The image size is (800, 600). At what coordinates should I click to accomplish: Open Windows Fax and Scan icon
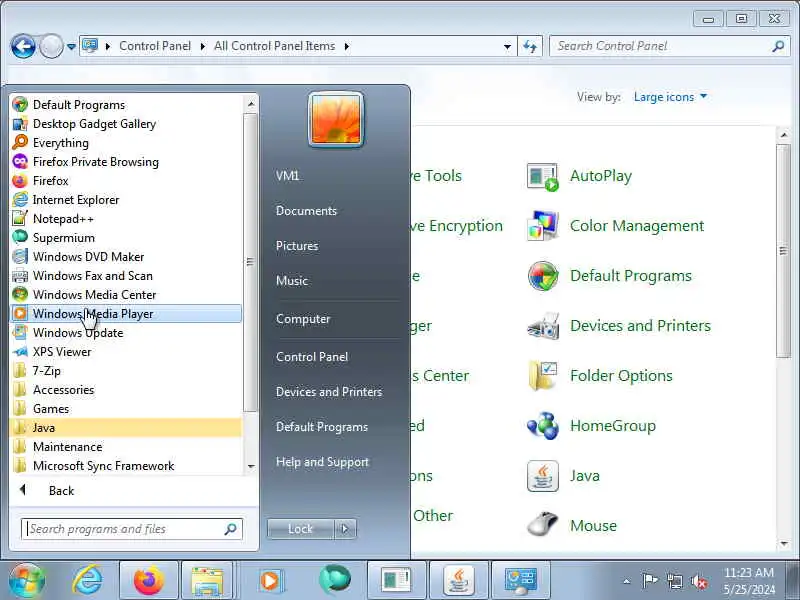click(20, 276)
